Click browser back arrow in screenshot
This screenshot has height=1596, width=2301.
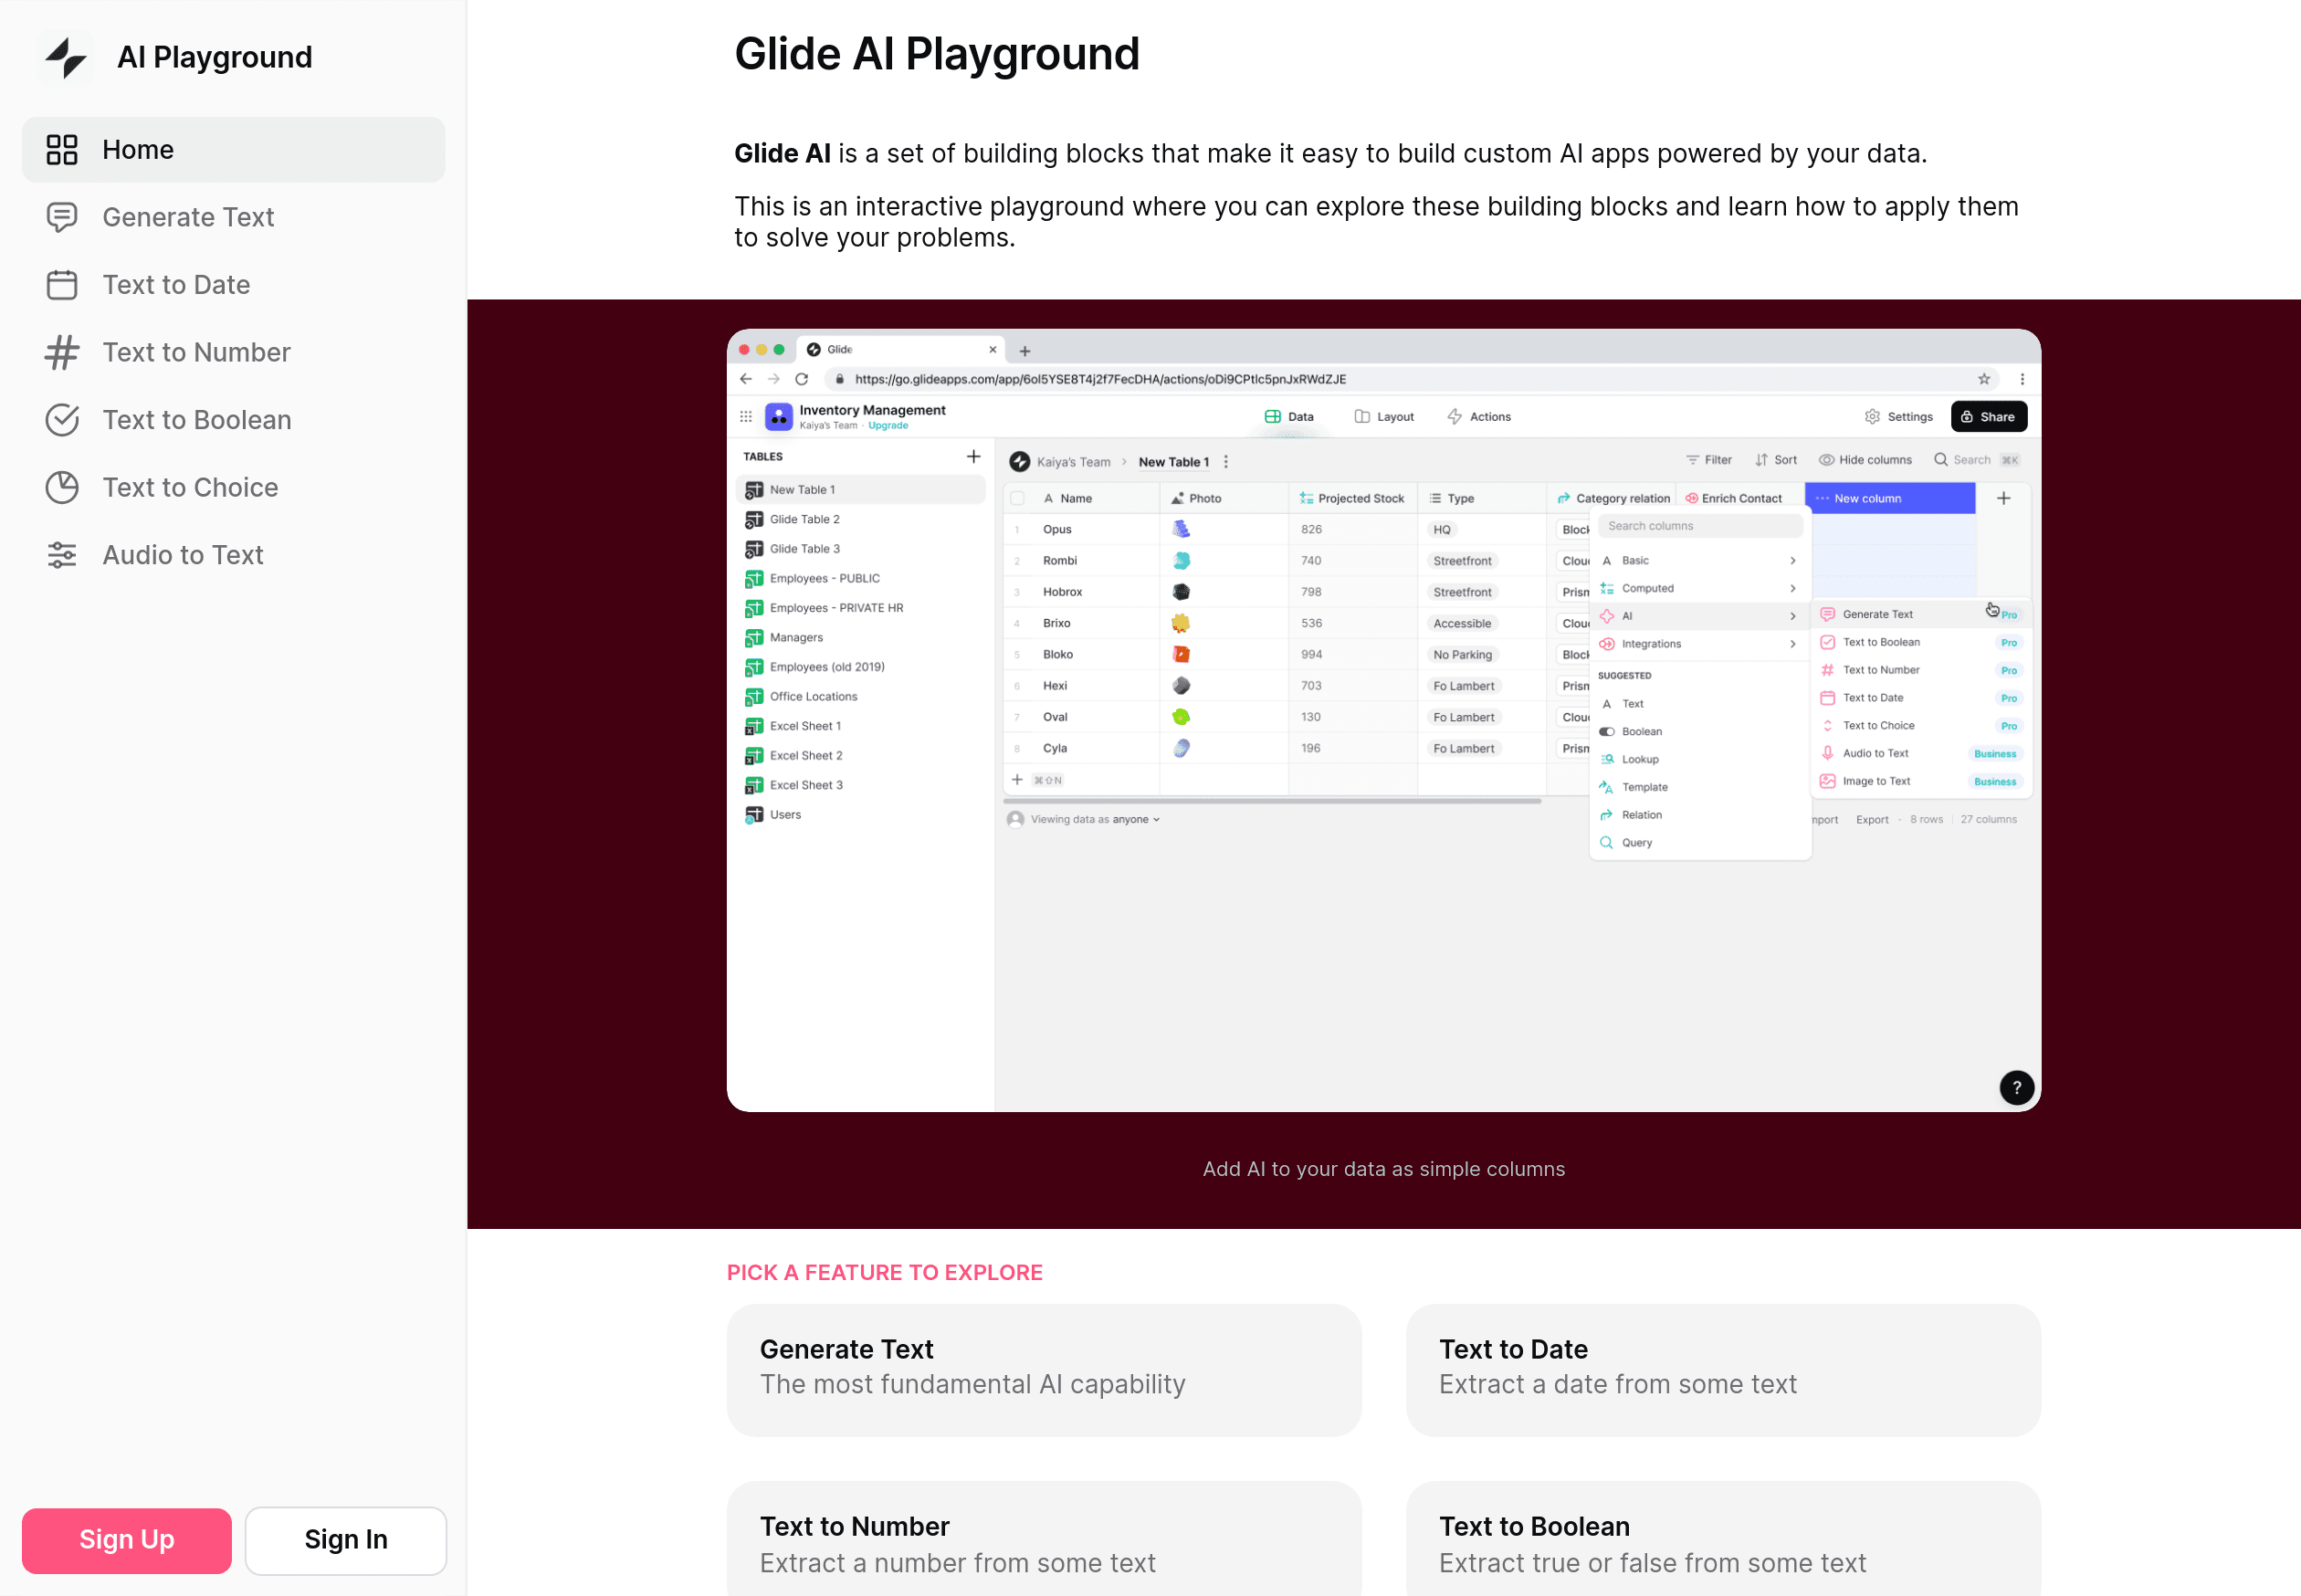tap(745, 379)
